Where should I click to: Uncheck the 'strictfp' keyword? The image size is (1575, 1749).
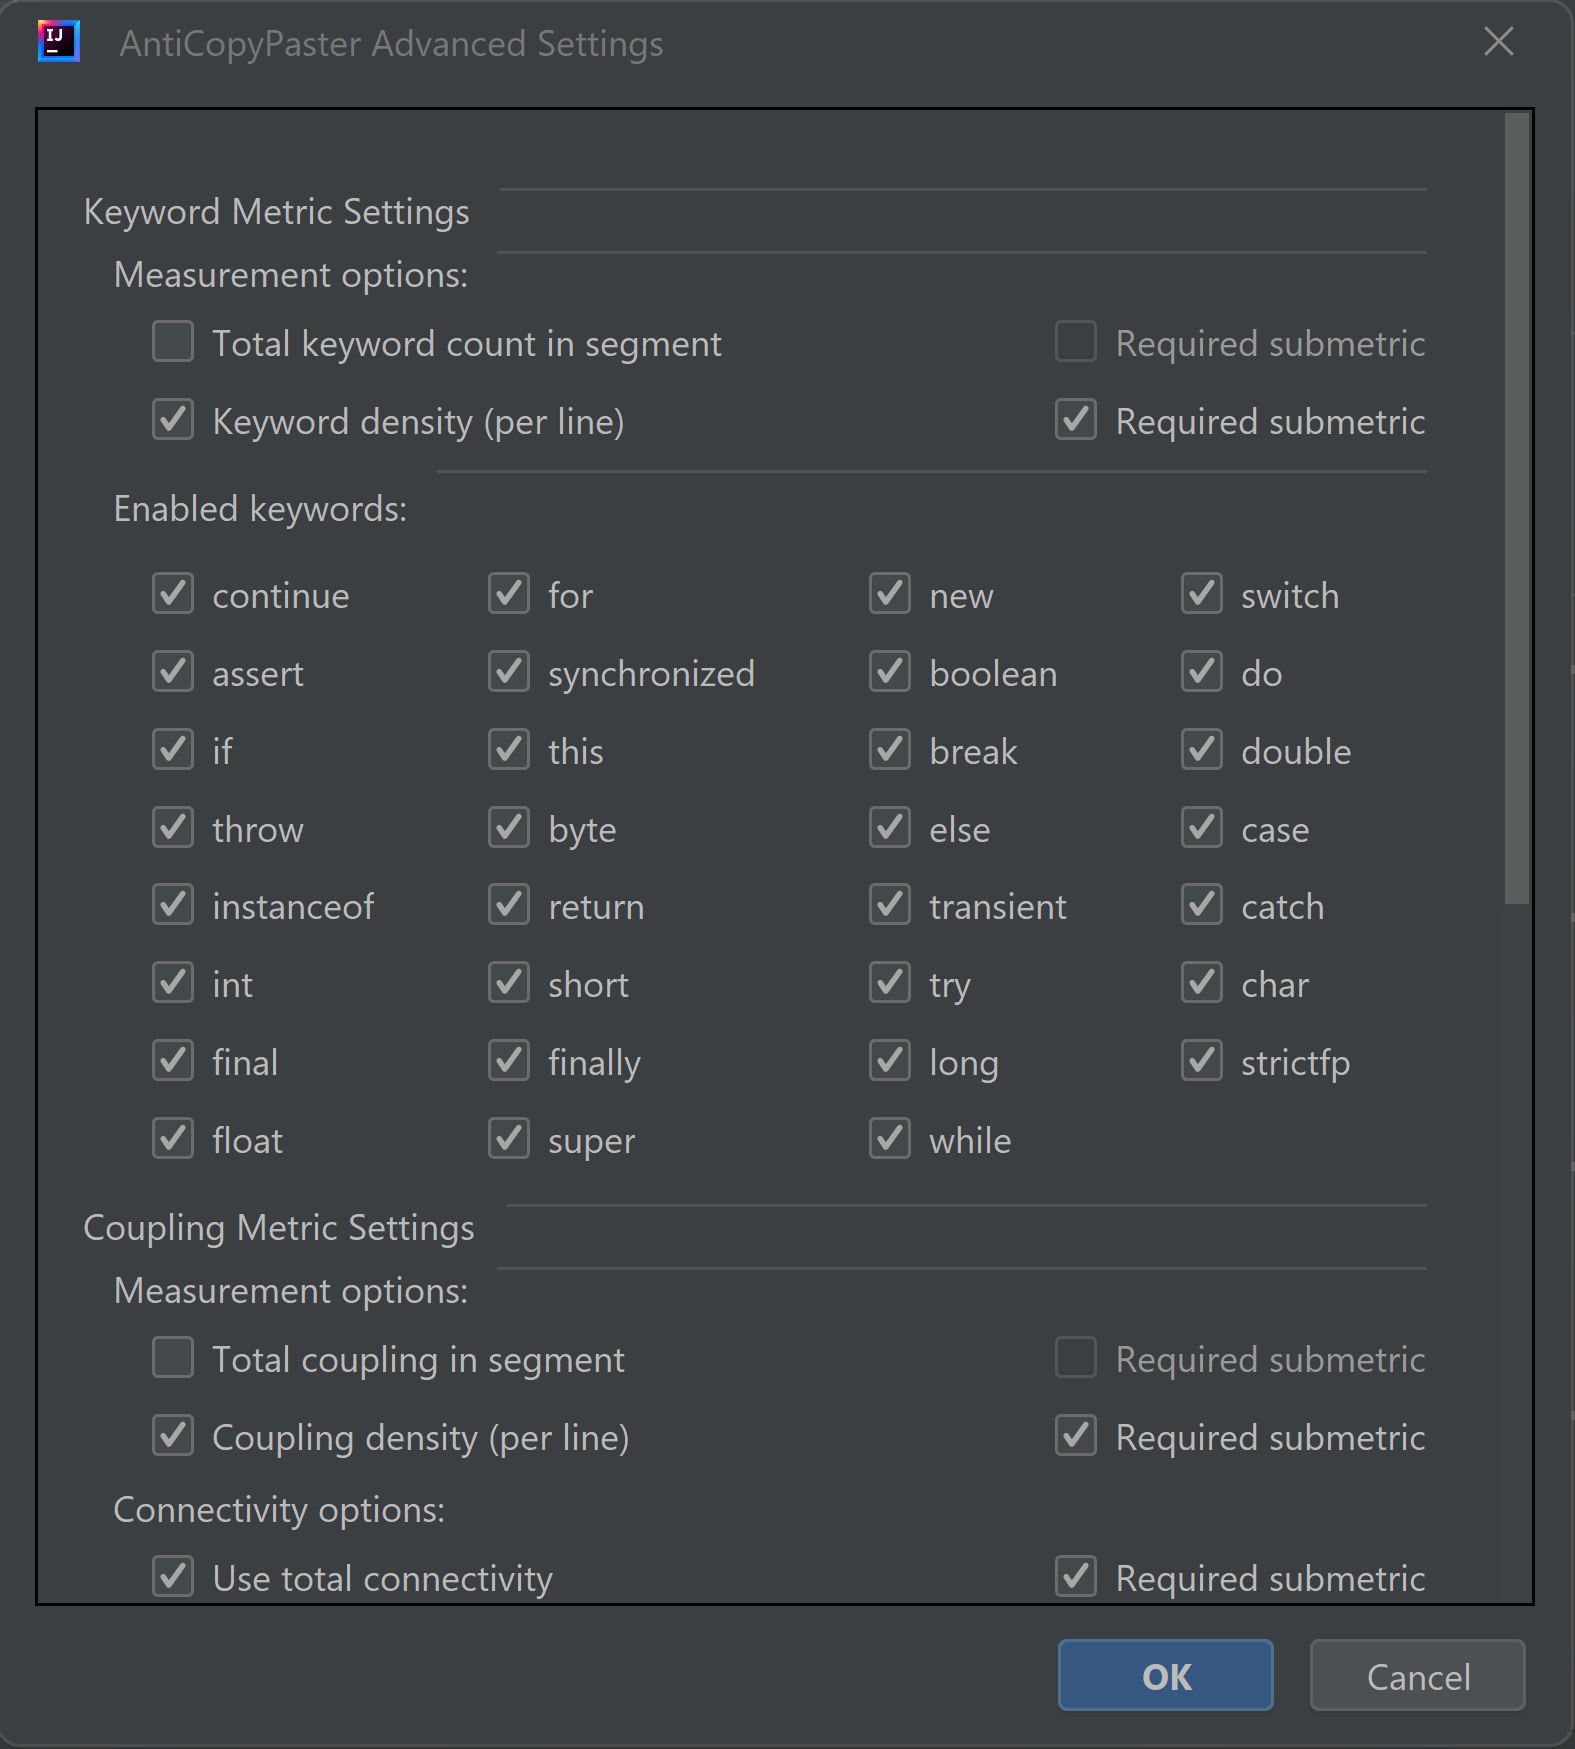point(1202,1061)
